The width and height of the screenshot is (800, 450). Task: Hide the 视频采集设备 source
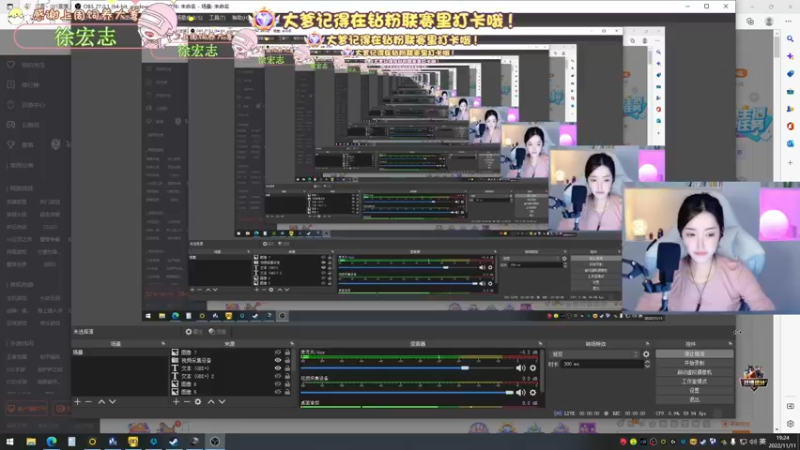pyautogui.click(x=278, y=360)
